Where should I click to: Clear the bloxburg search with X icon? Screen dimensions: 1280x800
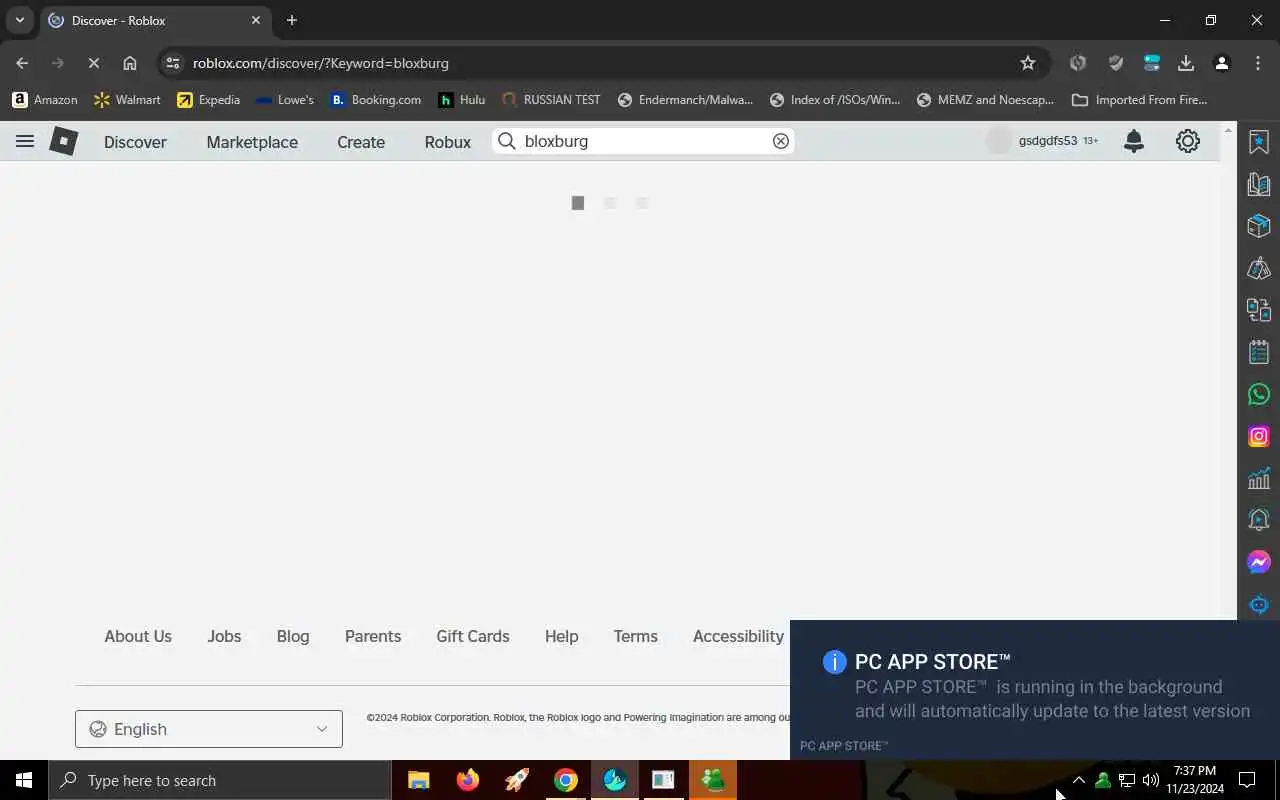click(x=781, y=141)
